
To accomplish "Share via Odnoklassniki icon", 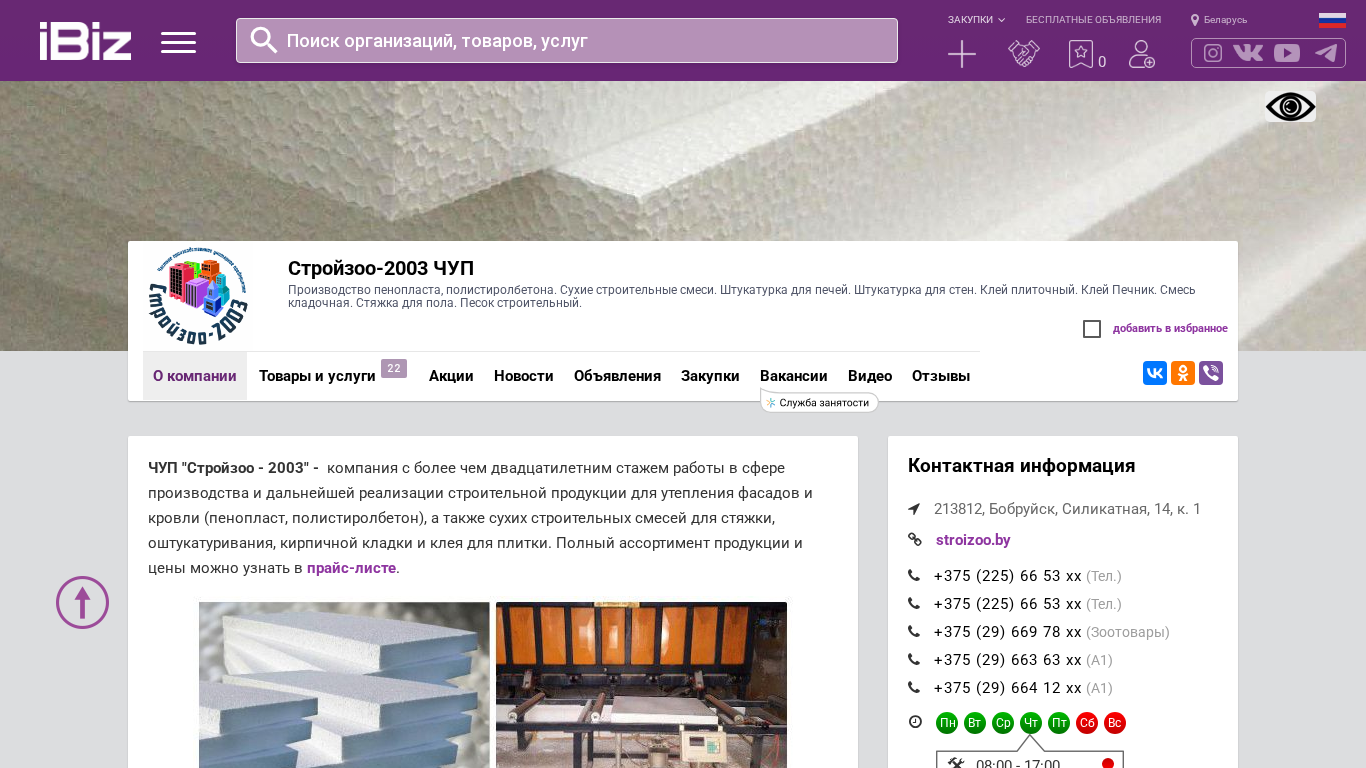I will click(x=1183, y=373).
